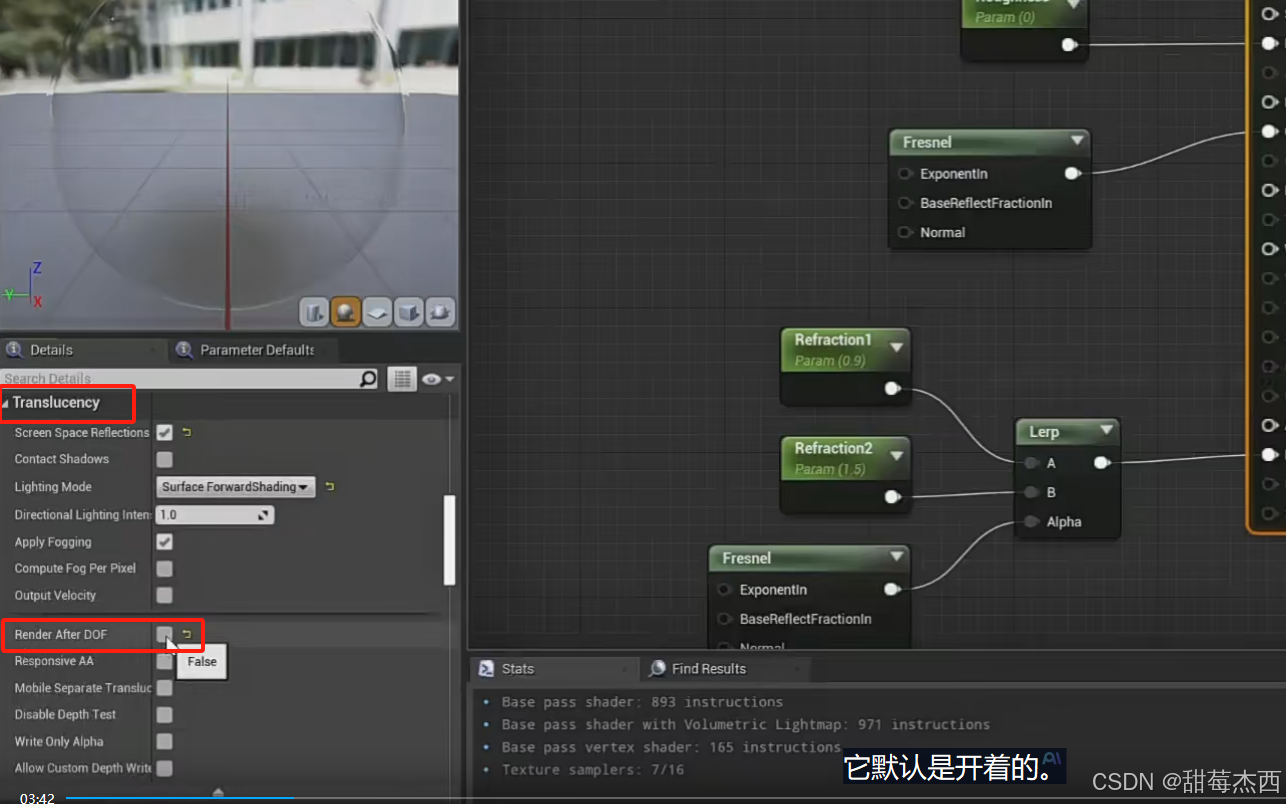Collapse the Fresnel node above Refraction1

[1076, 141]
